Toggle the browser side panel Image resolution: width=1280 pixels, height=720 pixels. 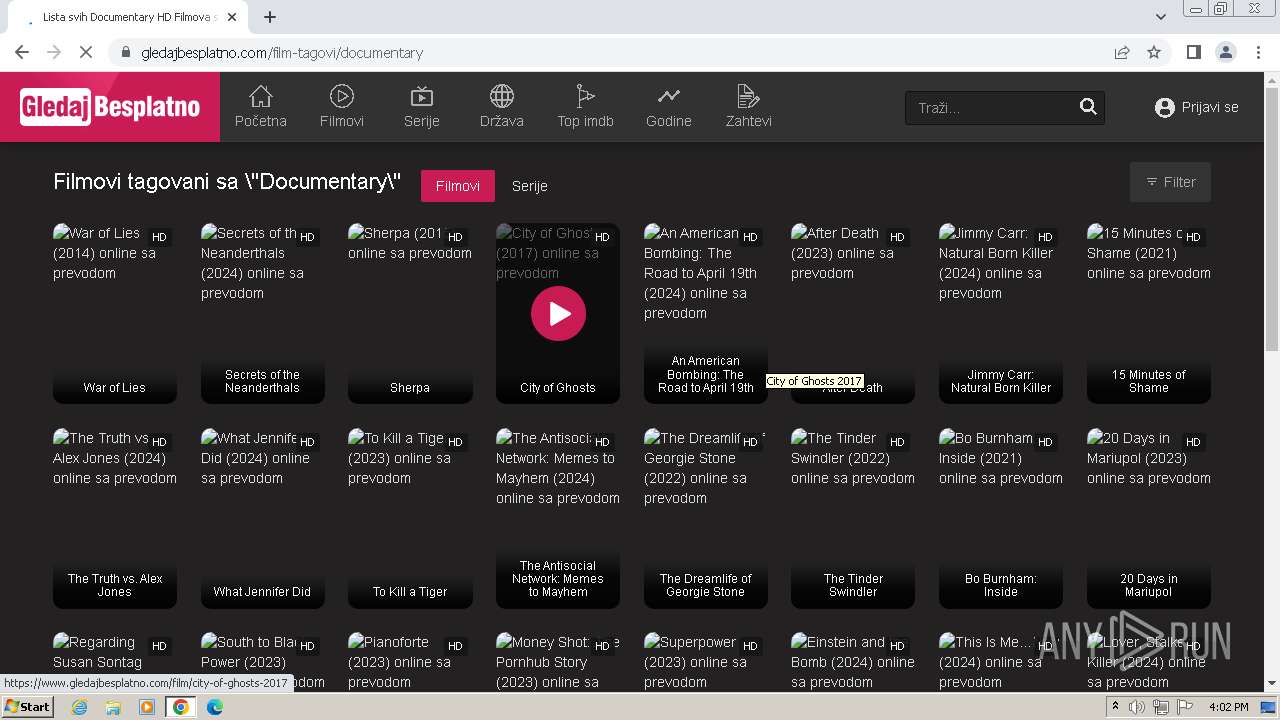click(x=1193, y=53)
